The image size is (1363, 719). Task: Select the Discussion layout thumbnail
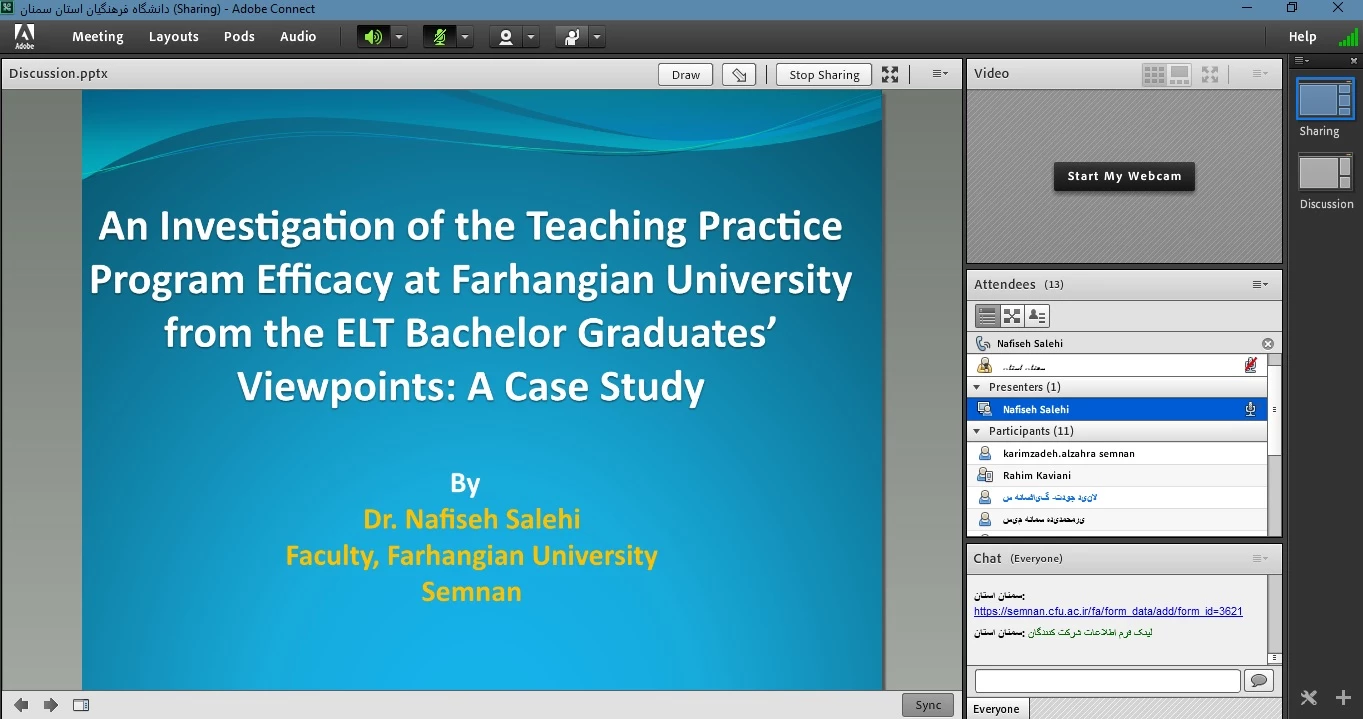tap(1325, 173)
